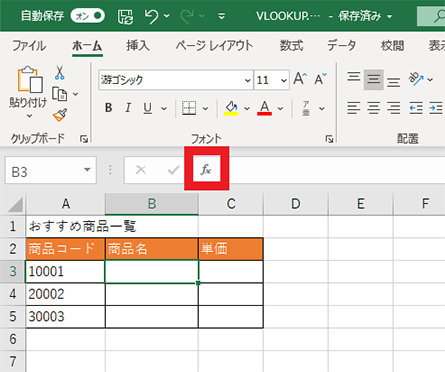445x372 pixels.
Task: Open the Copy options dropdown arrow
Action: coord(76,94)
